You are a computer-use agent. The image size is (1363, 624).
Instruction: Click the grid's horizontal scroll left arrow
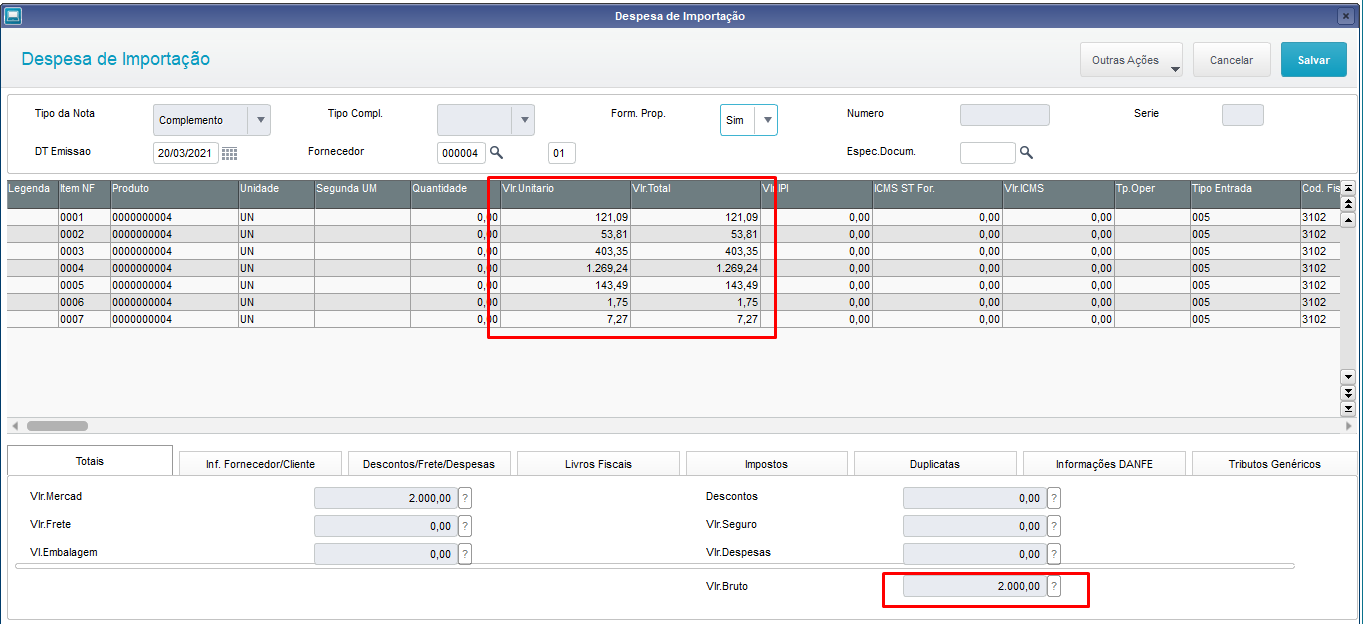(x=14, y=425)
